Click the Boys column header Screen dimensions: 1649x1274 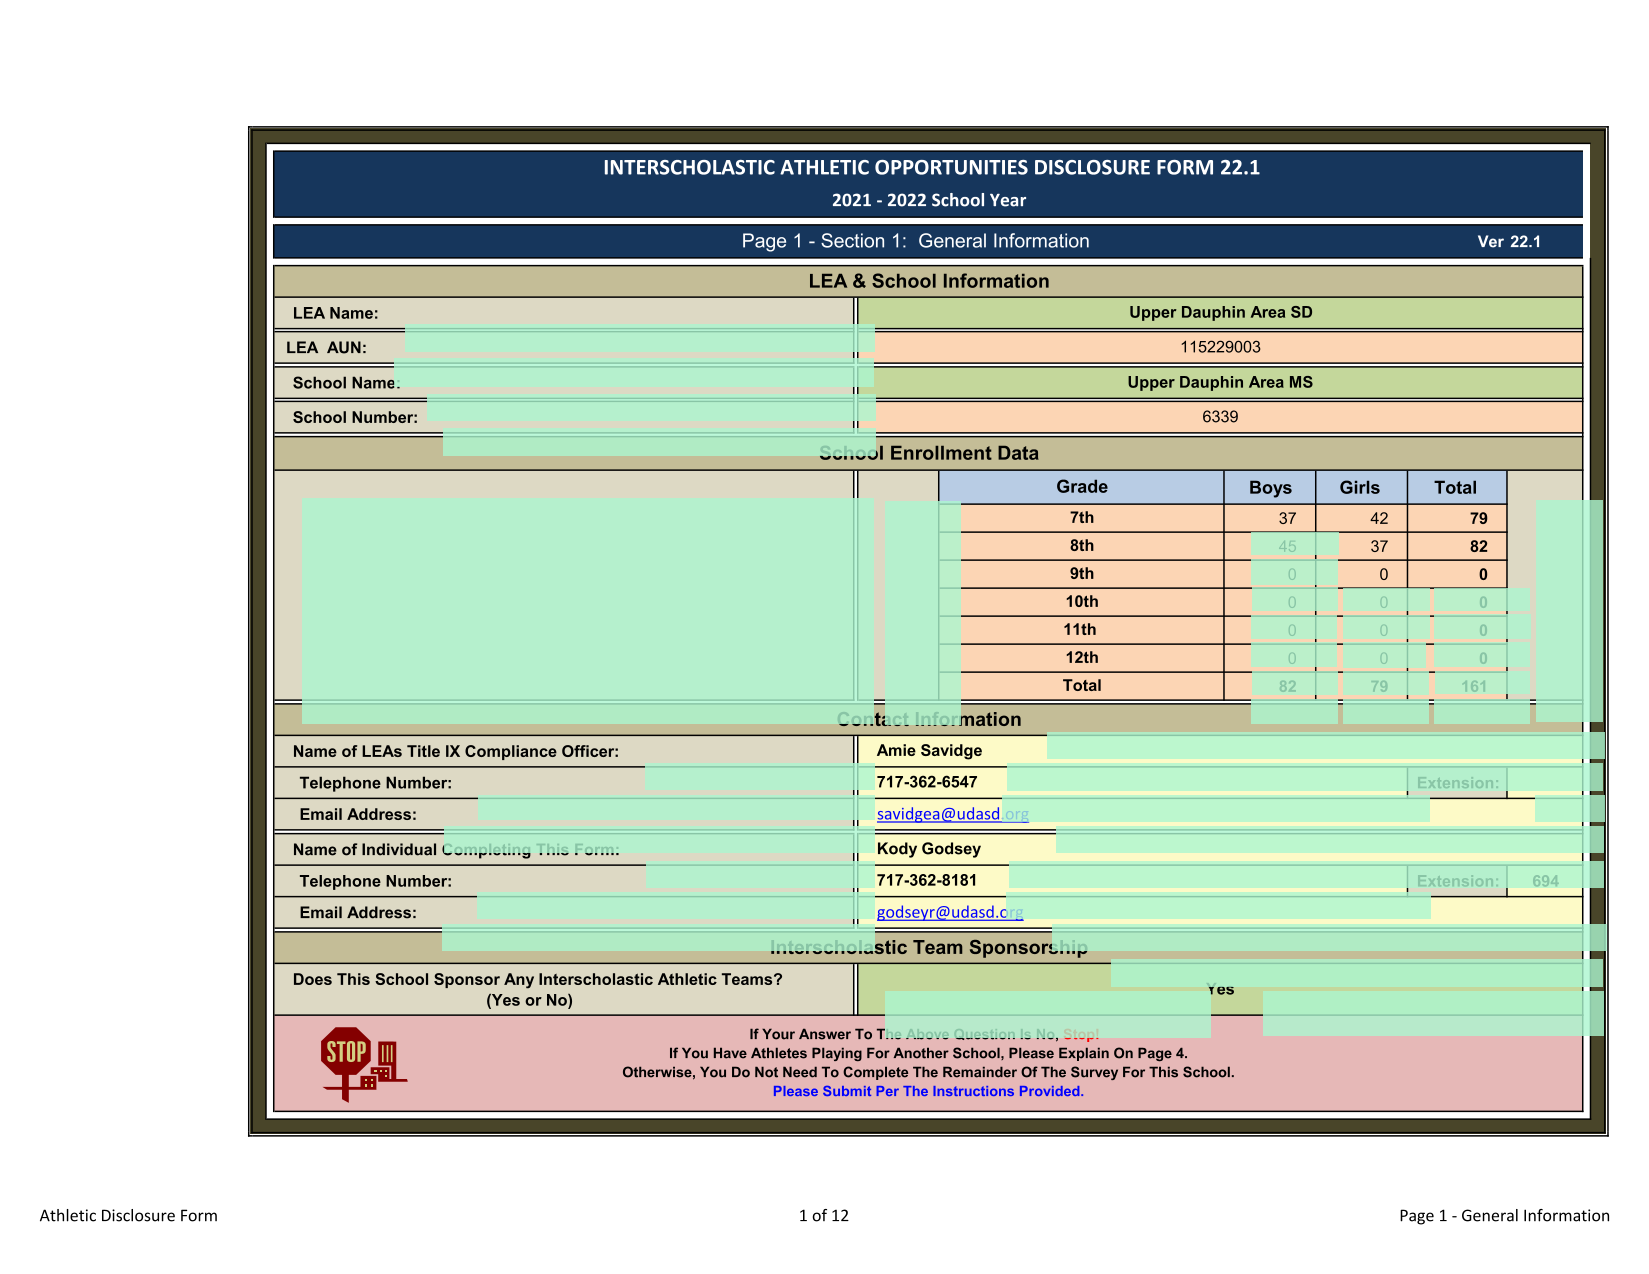[x=1270, y=487]
